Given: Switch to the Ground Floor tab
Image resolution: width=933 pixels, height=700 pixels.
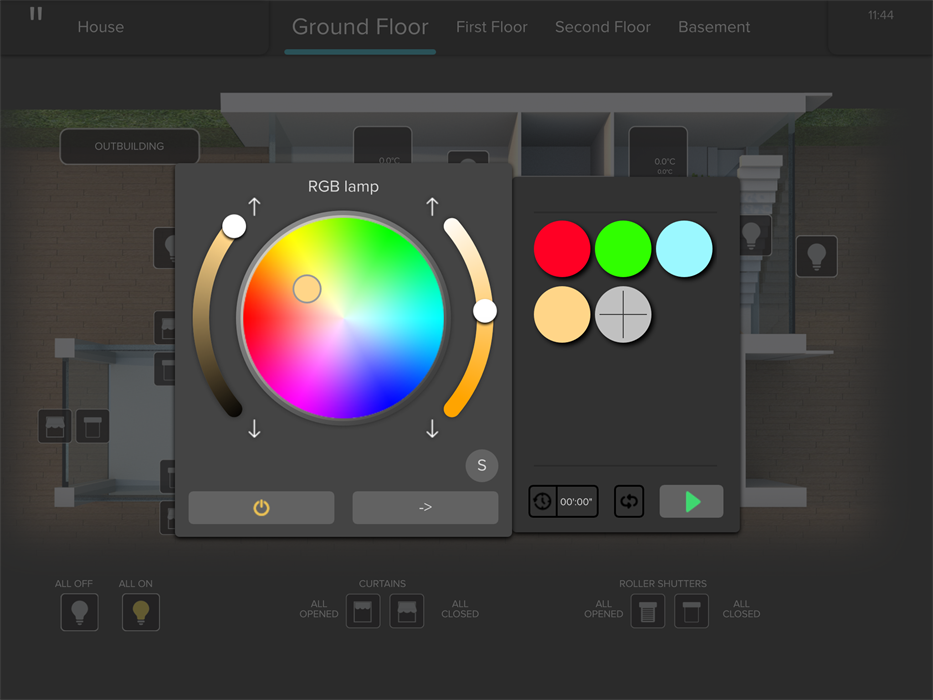Looking at the screenshot, I should point(360,27).
